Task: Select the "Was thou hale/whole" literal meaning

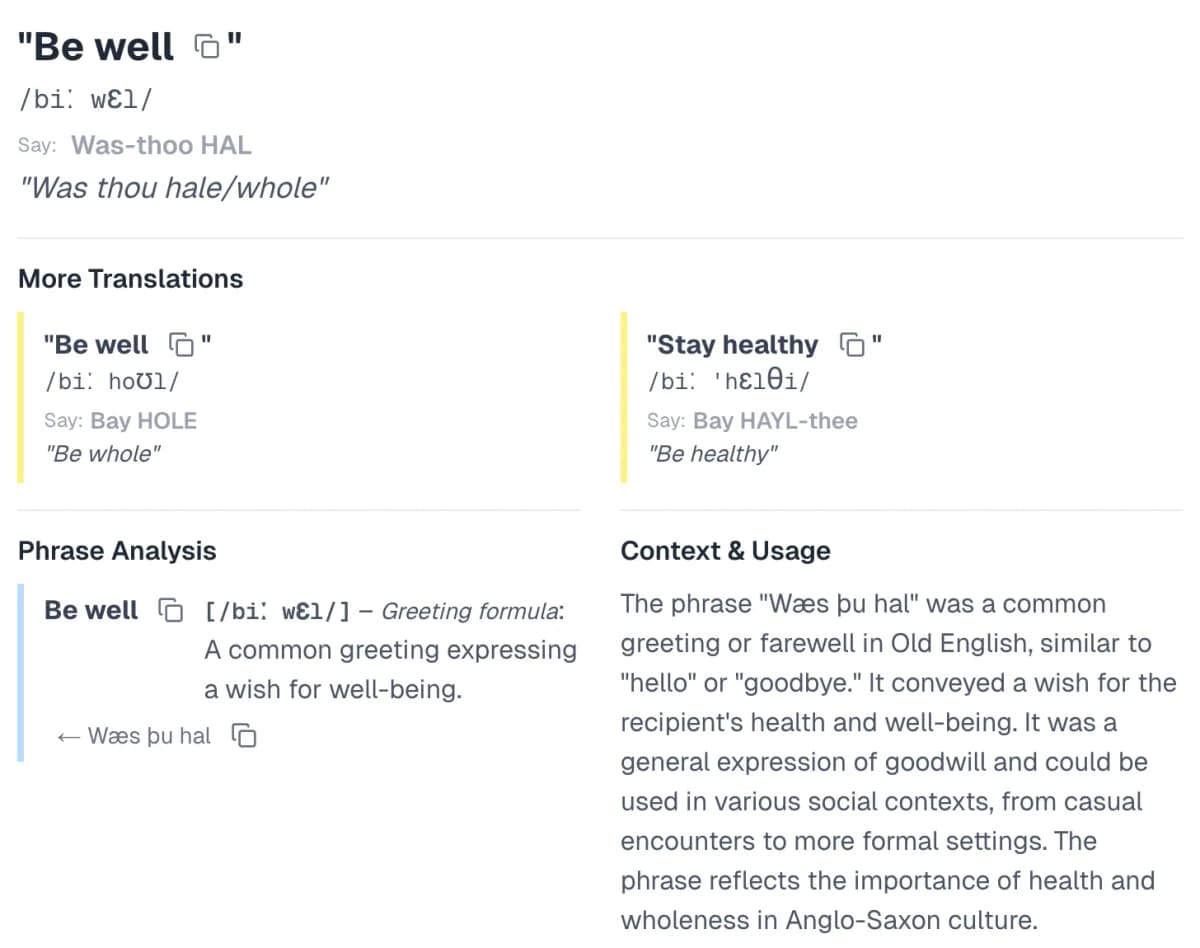Action: (x=174, y=187)
